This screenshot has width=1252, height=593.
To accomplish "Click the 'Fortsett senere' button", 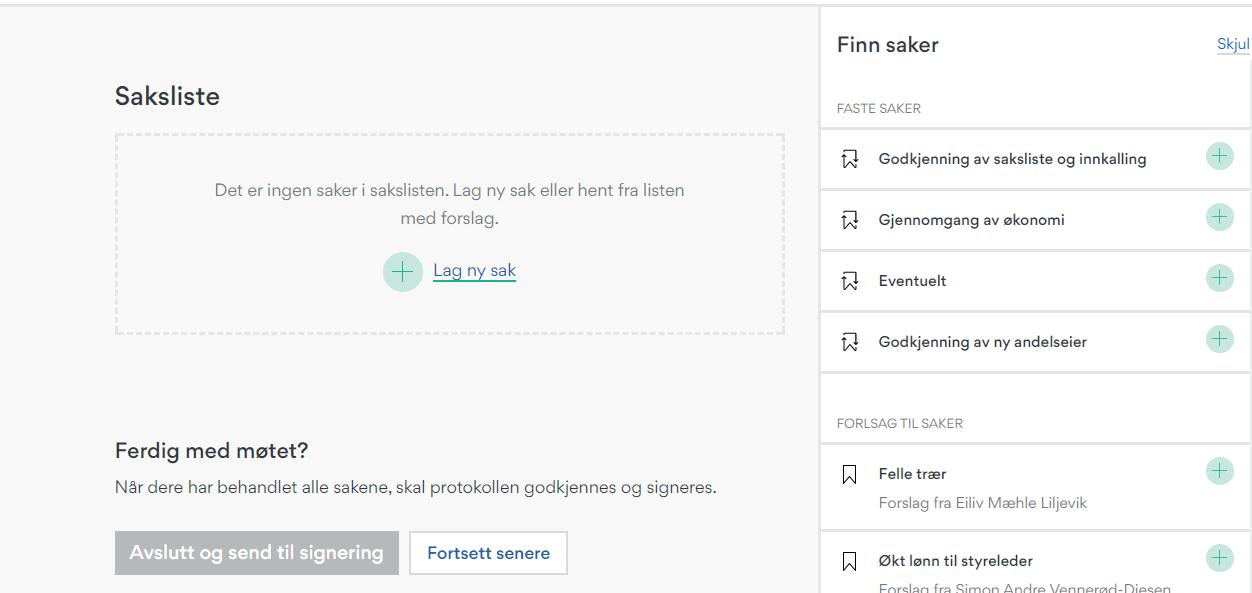I will coord(488,553).
